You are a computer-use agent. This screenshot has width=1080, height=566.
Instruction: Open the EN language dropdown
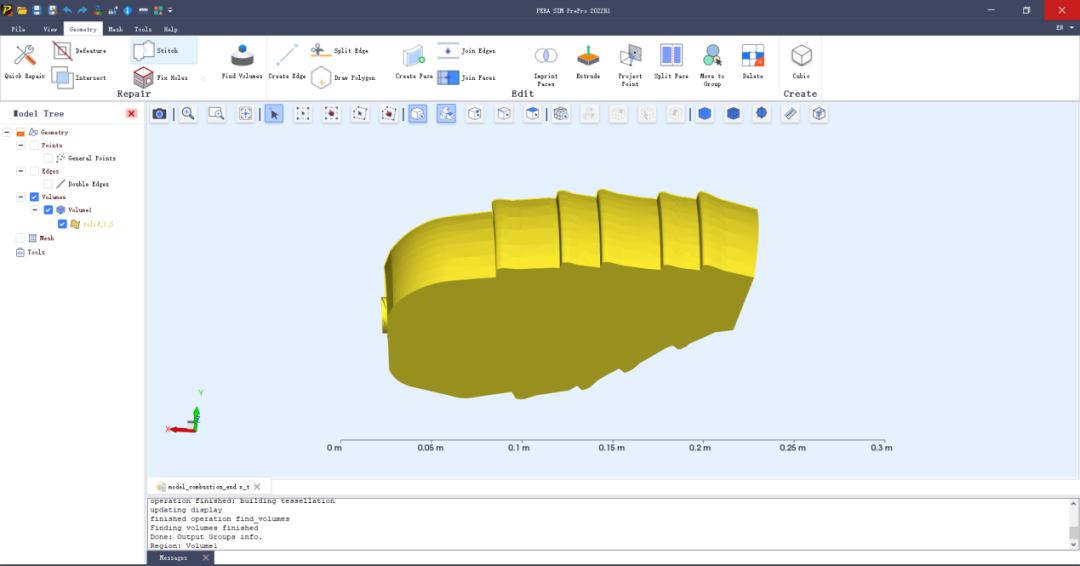(1064, 28)
